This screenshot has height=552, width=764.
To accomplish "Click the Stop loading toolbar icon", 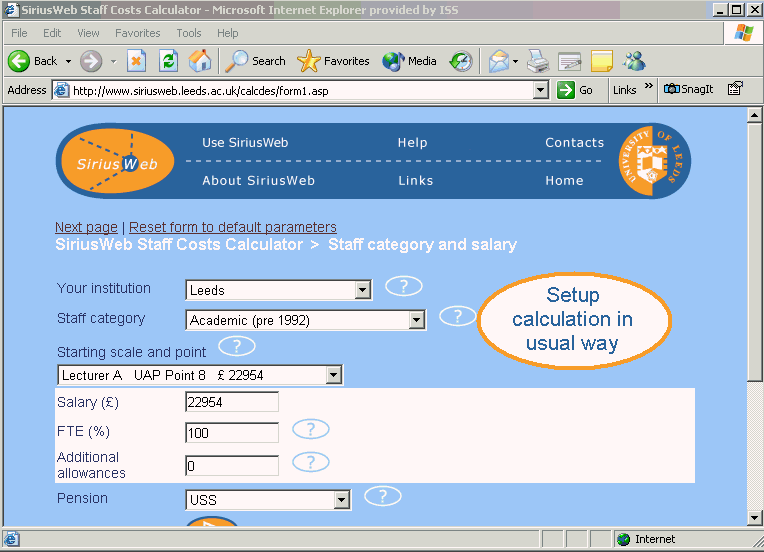I will point(137,61).
